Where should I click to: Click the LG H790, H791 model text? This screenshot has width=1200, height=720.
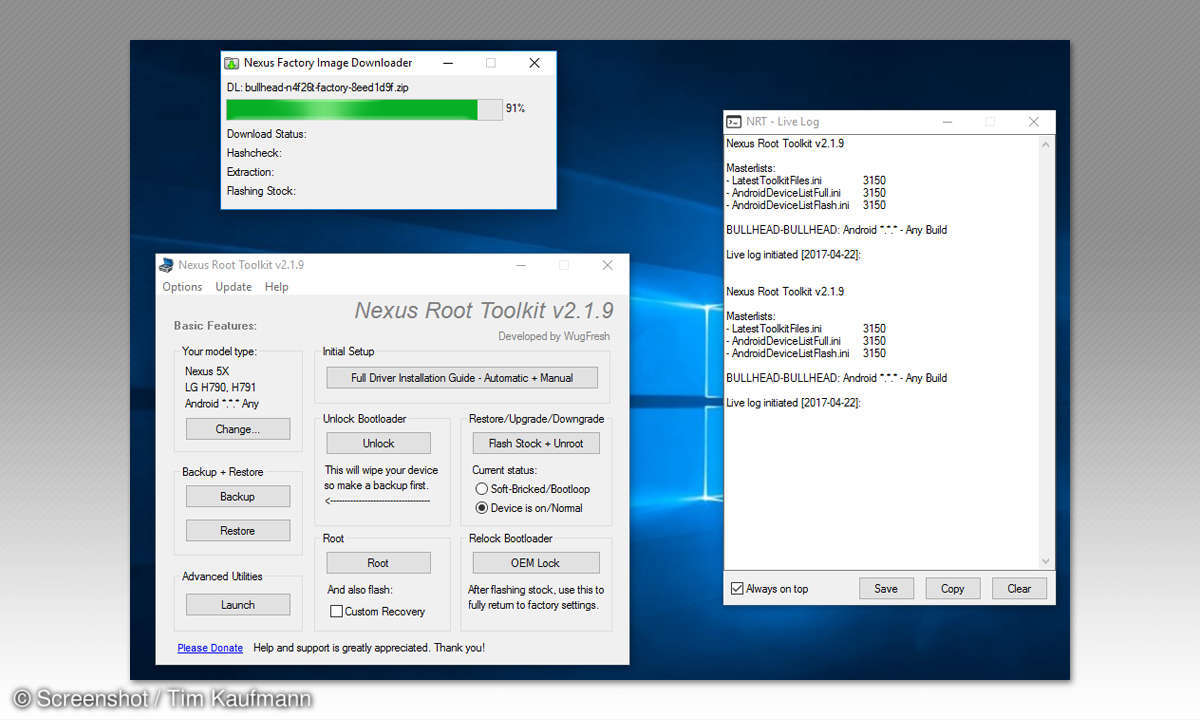tap(222, 387)
